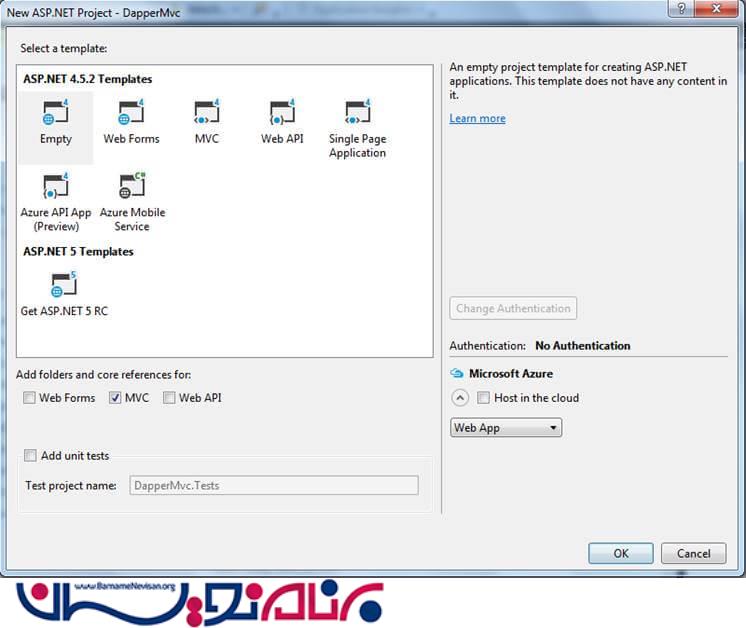The width and height of the screenshot is (746, 628).
Task: Pick the Azure Mobile Service template
Action: [x=132, y=202]
